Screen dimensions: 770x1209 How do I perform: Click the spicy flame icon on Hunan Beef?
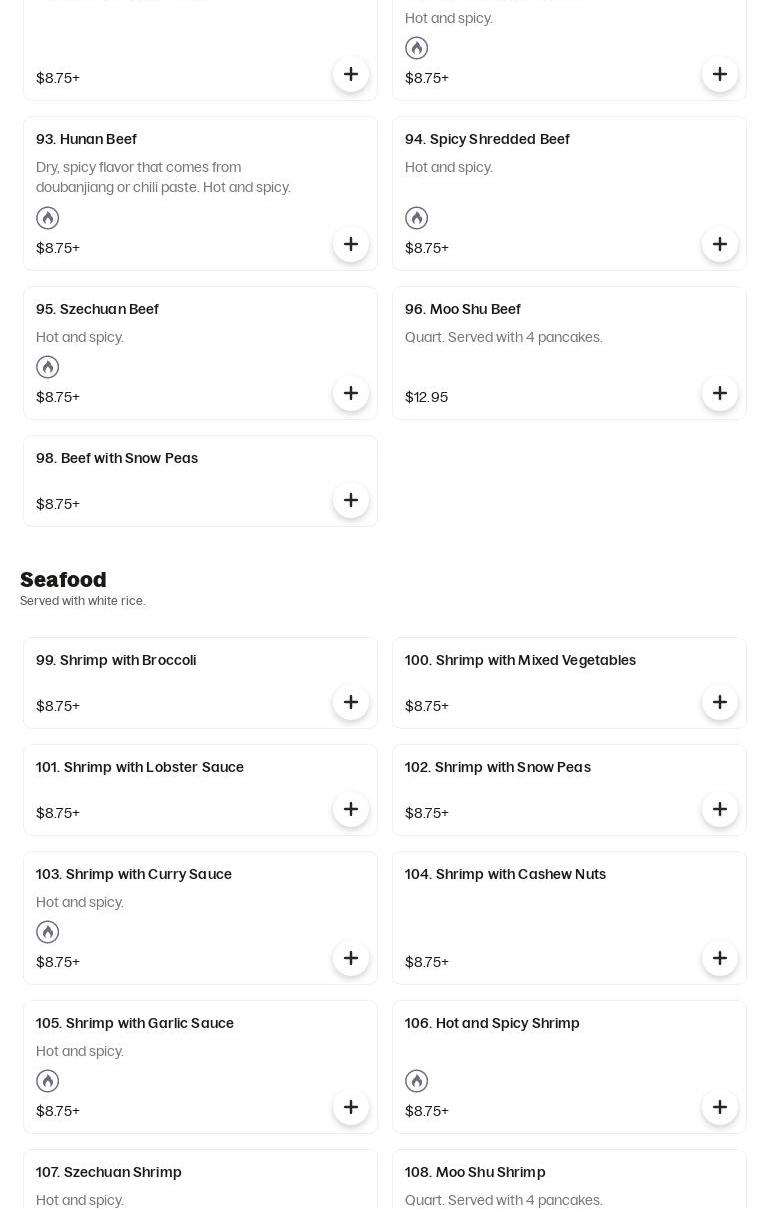pos(48,218)
